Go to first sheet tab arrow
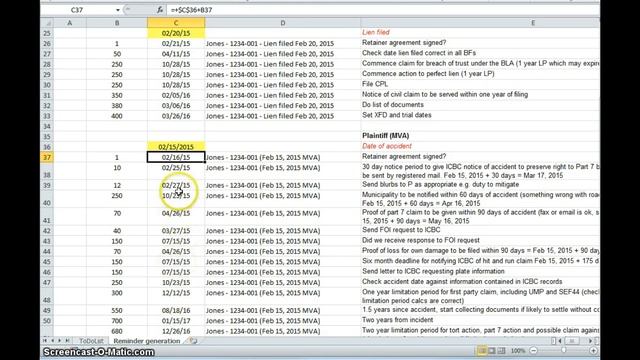This screenshot has width=640, height=360. click(45, 340)
